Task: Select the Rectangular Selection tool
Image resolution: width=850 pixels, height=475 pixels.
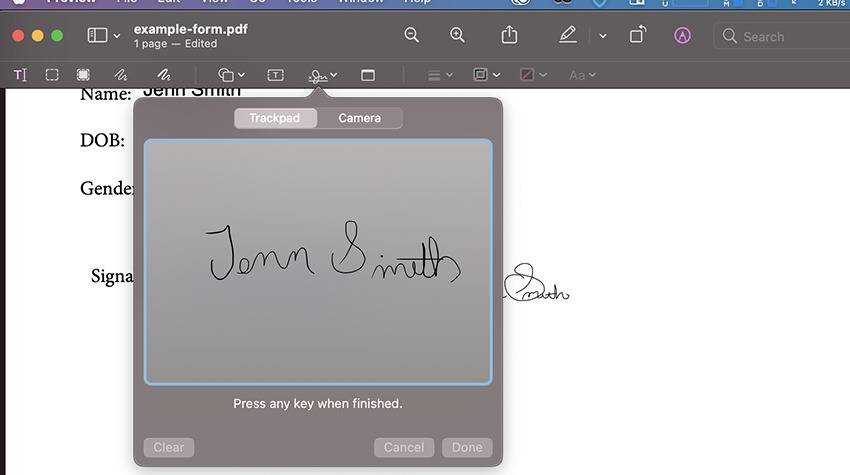Action: (52, 75)
